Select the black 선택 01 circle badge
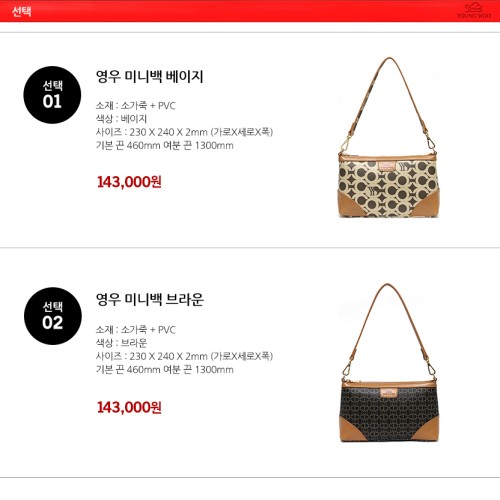Screen dimensions: 500x500 52,95
